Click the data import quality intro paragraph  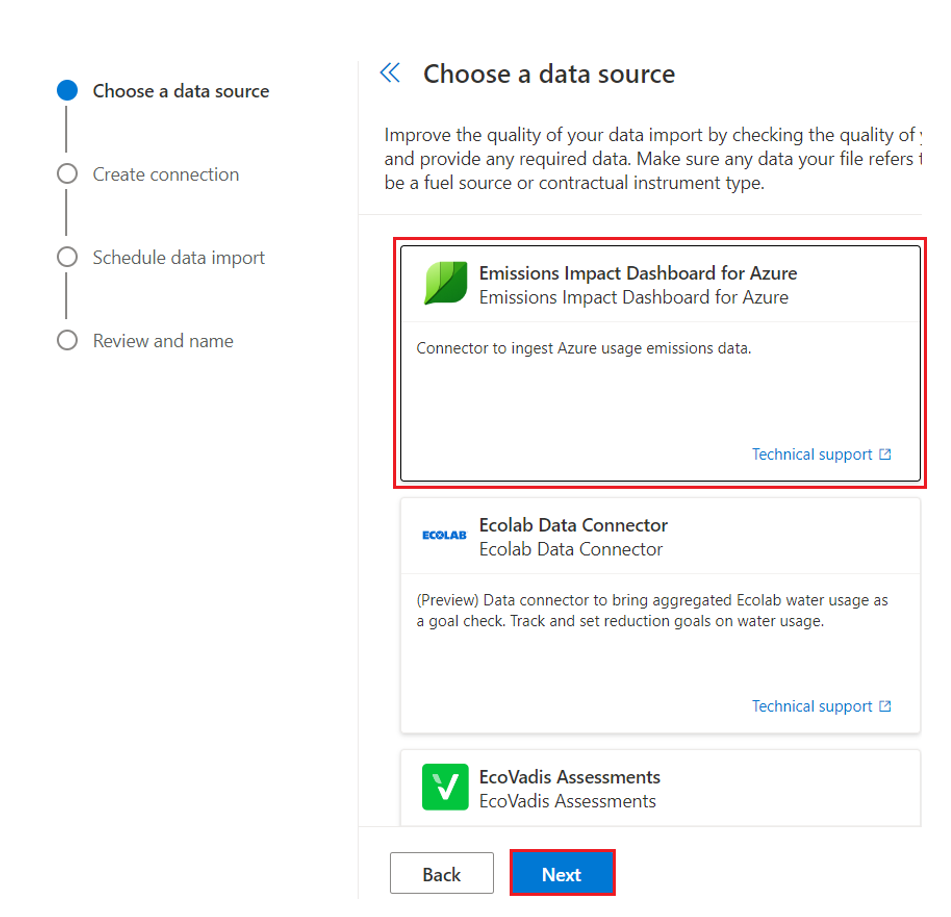(653, 158)
